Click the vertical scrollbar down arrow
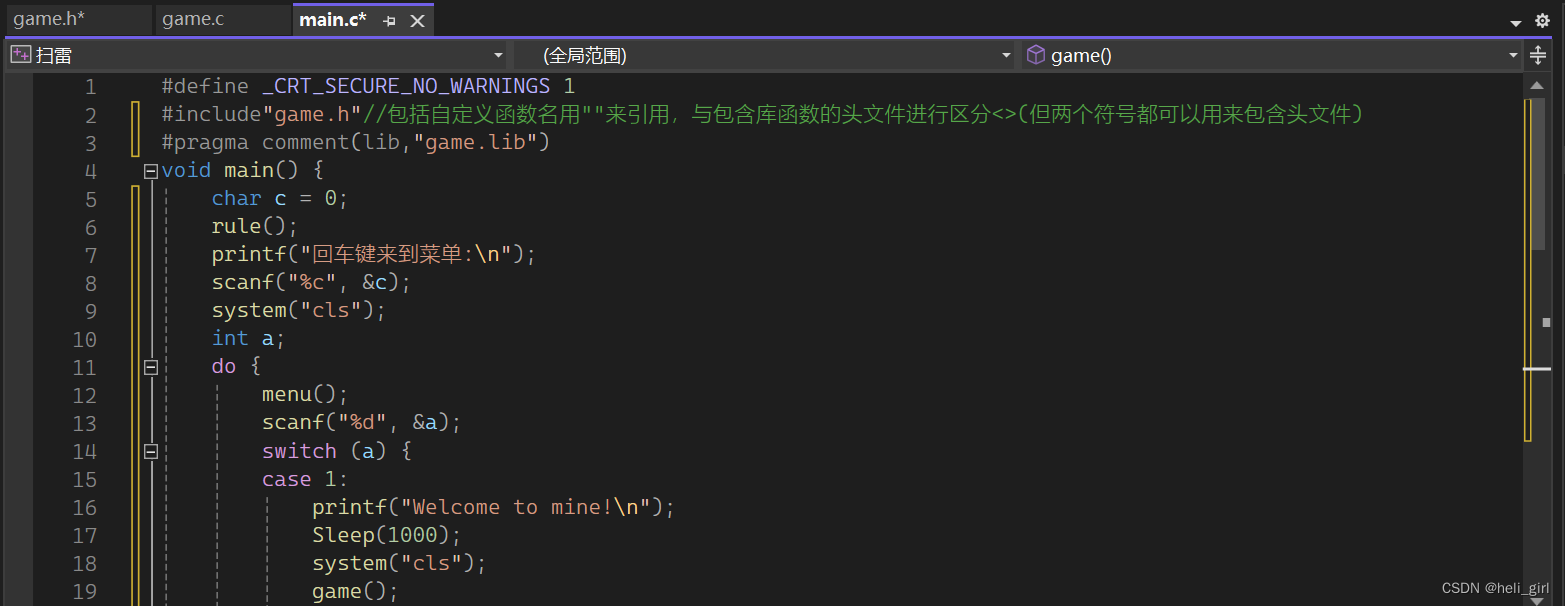The image size is (1565, 606). [x=1539, y=599]
